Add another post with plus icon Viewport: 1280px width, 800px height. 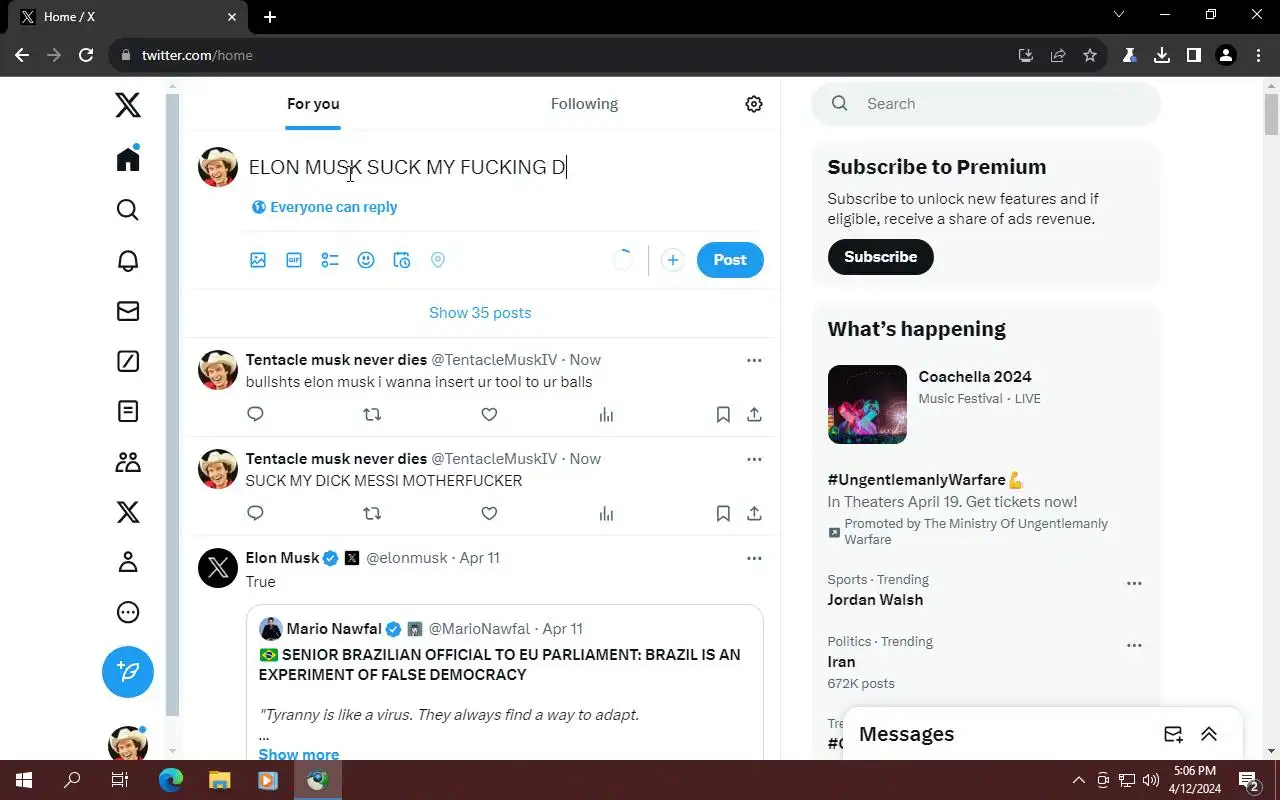point(673,260)
